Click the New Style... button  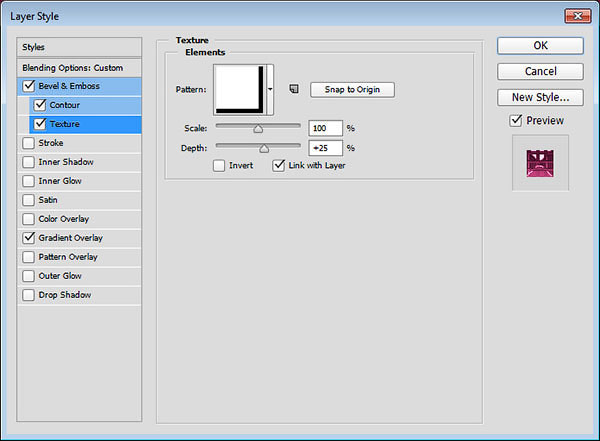tap(540, 97)
